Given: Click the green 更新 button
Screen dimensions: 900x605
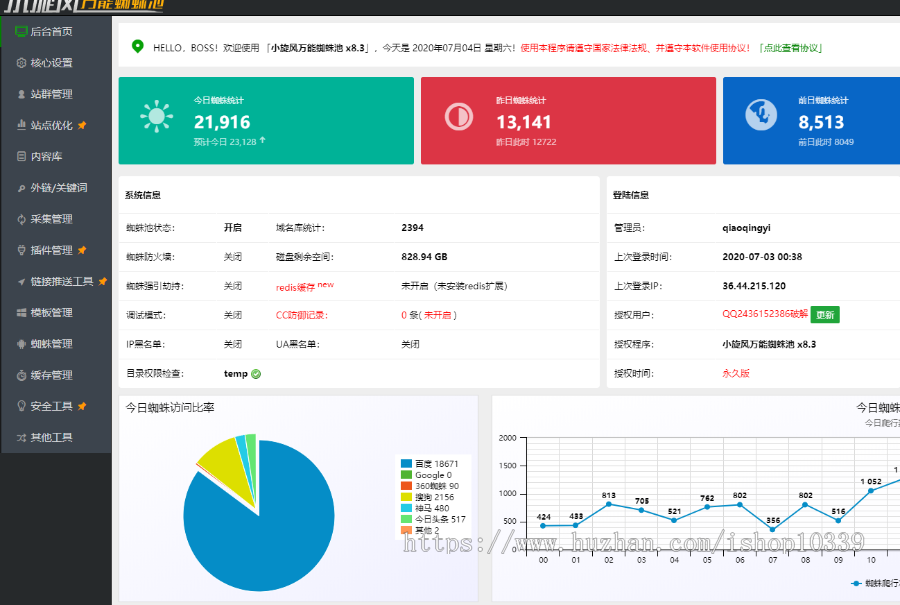Looking at the screenshot, I should click(x=824, y=314).
